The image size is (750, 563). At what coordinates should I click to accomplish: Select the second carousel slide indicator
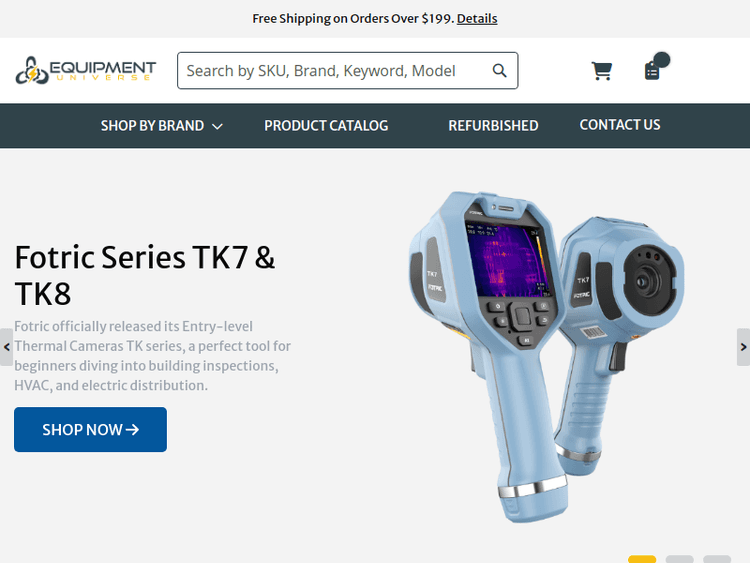680,559
